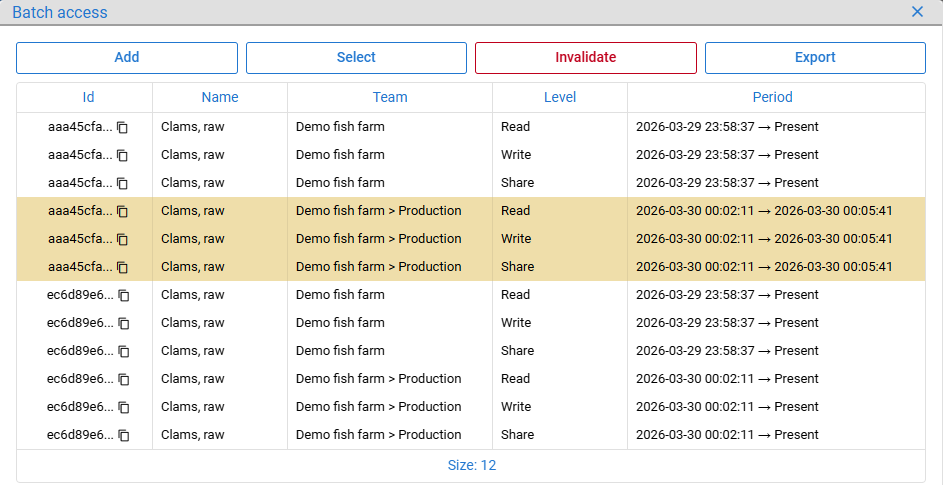
Task: Sort by the Team column header
Action: click(x=390, y=97)
